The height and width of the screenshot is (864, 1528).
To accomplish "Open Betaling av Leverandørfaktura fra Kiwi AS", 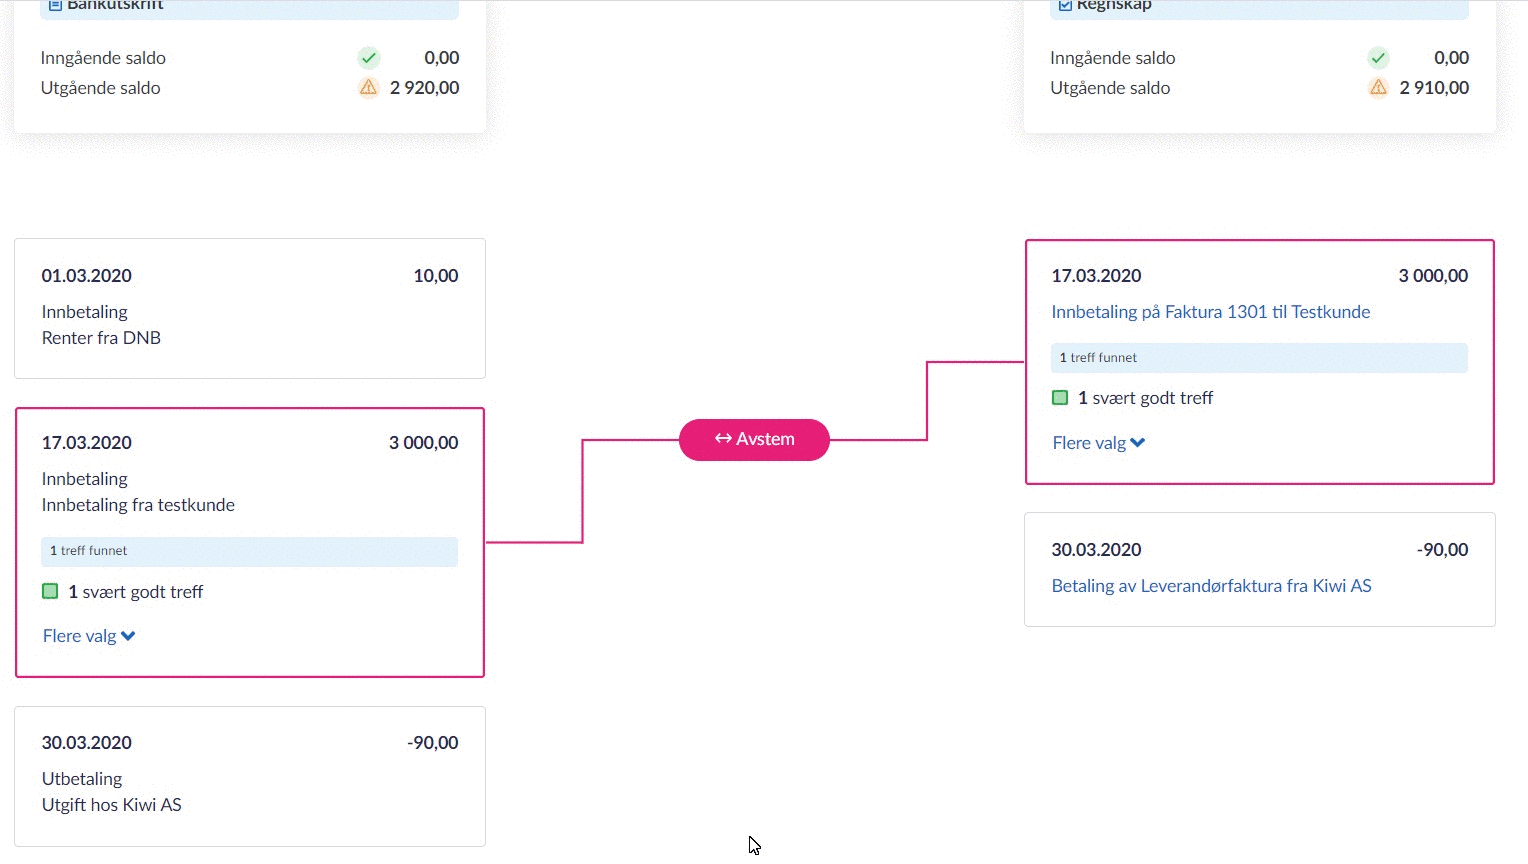I will (x=1211, y=586).
